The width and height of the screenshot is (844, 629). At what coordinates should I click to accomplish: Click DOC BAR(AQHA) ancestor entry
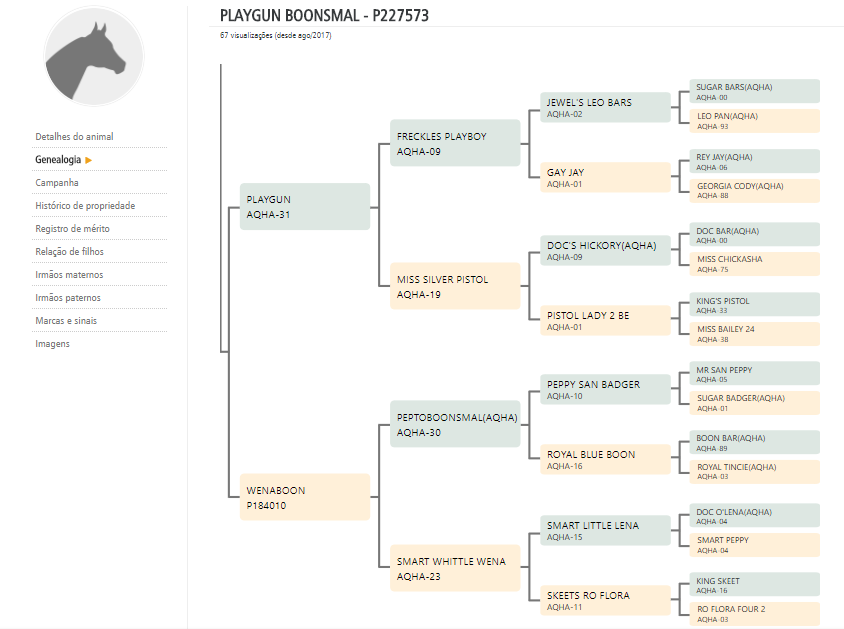(754, 235)
